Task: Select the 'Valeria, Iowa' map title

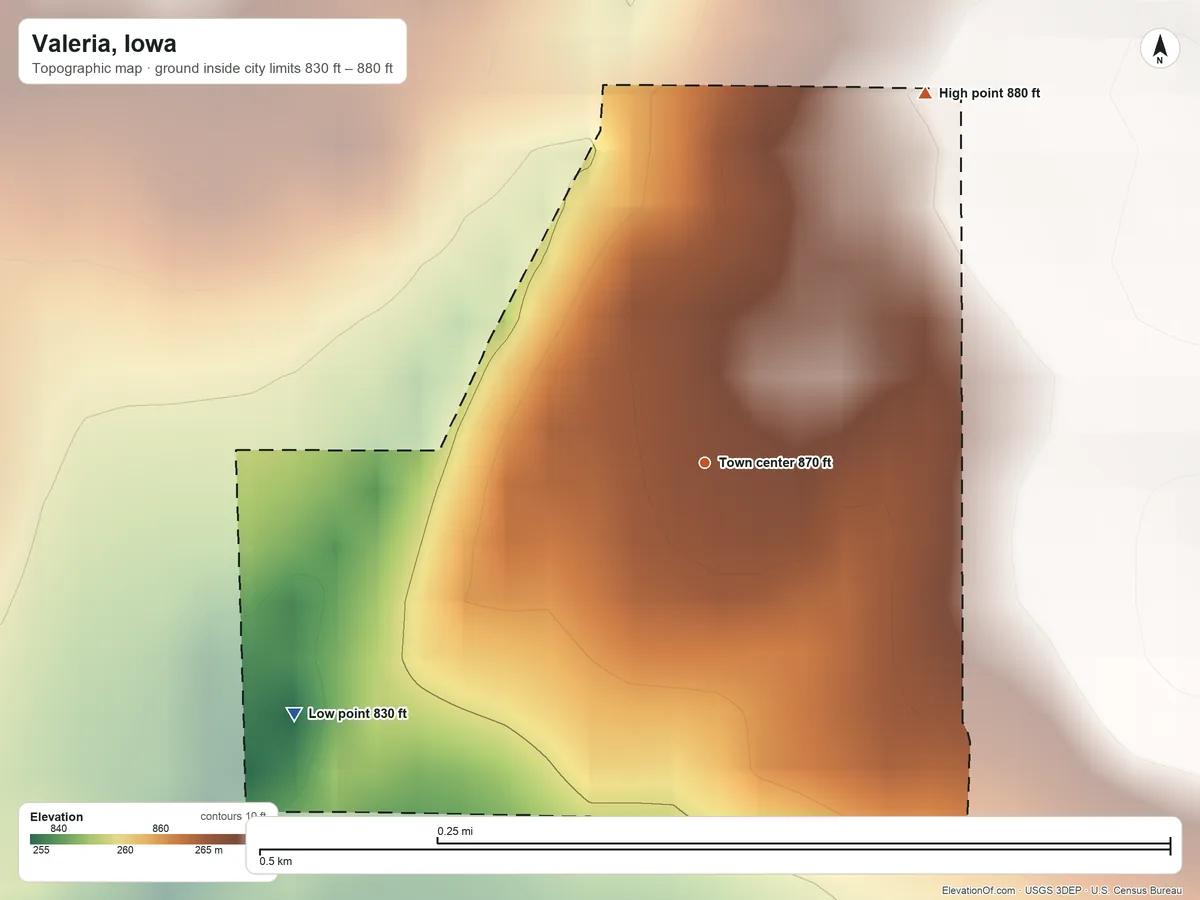Action: click(x=104, y=44)
